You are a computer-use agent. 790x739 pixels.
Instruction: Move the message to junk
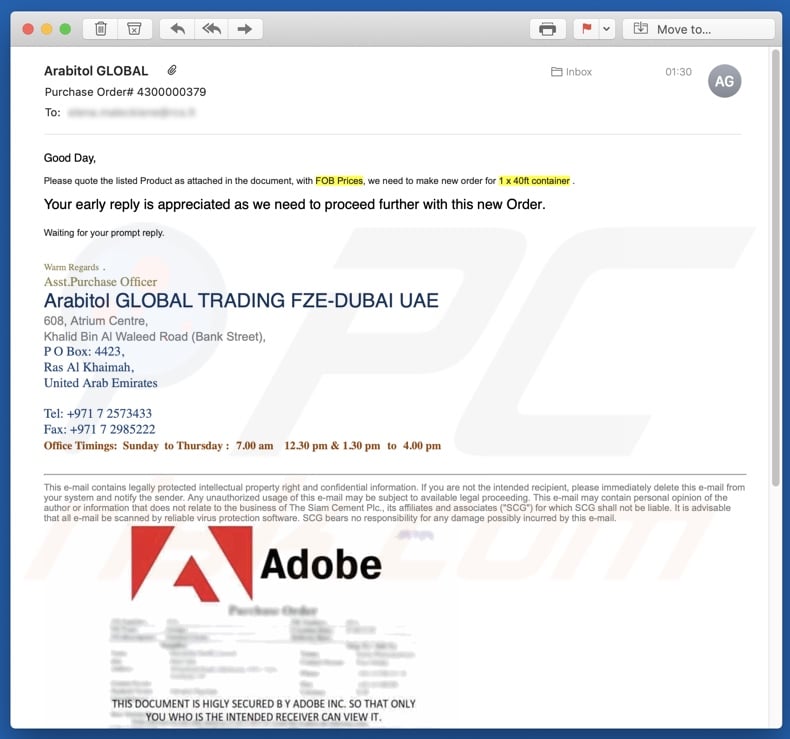click(135, 29)
